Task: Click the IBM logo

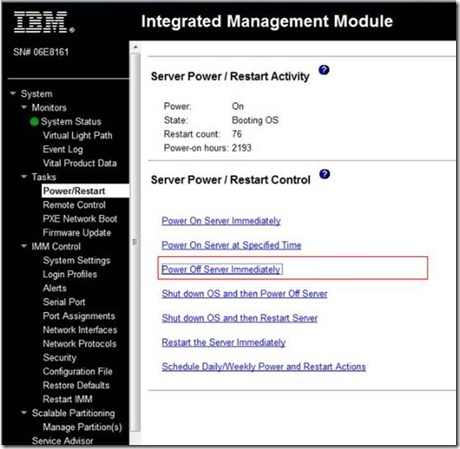Action: (x=44, y=22)
